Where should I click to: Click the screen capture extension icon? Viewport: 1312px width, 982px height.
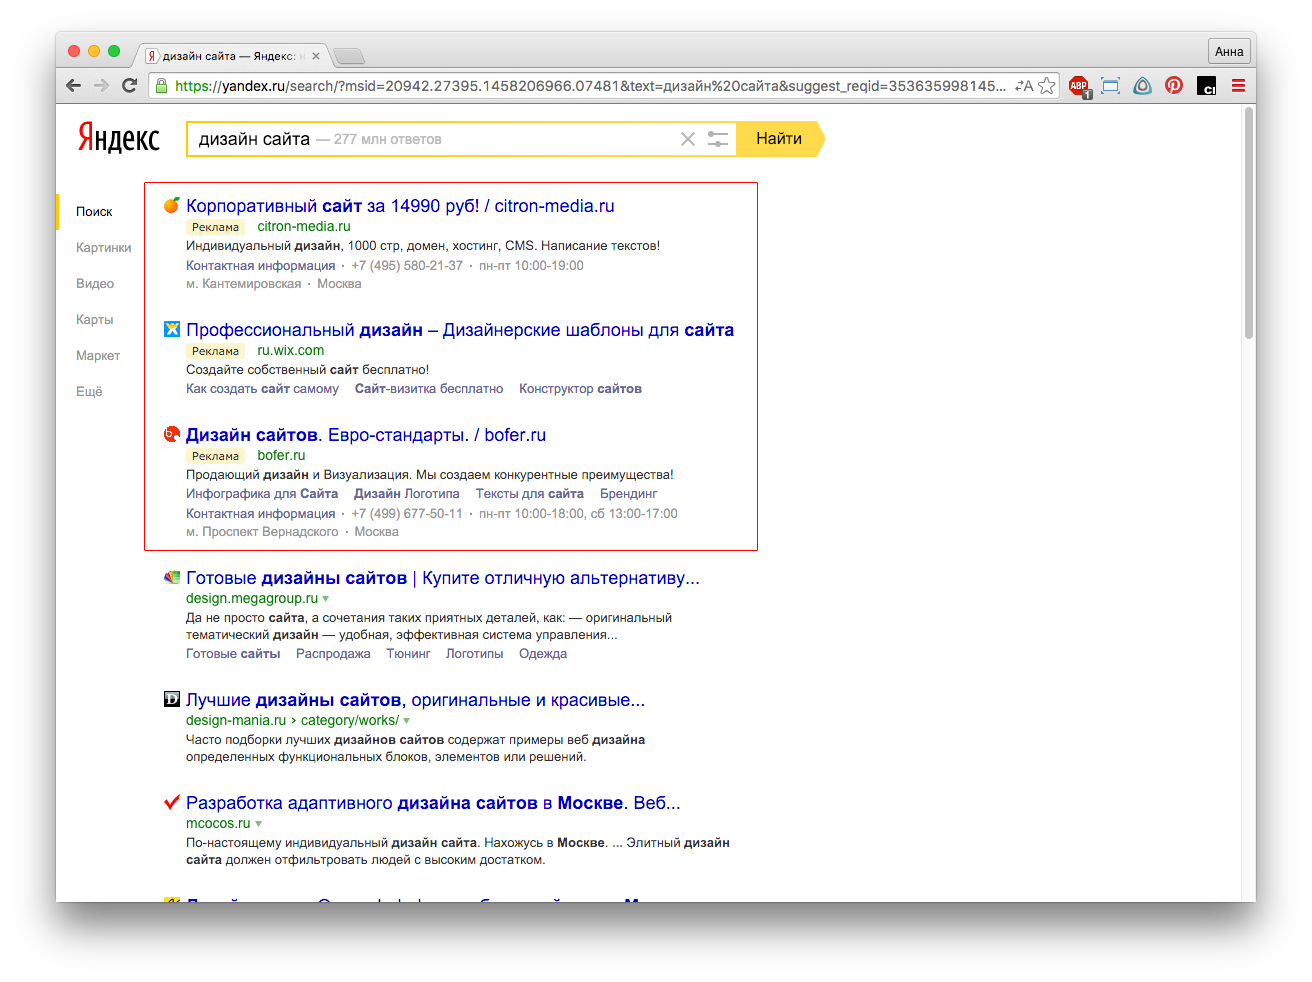[1110, 86]
